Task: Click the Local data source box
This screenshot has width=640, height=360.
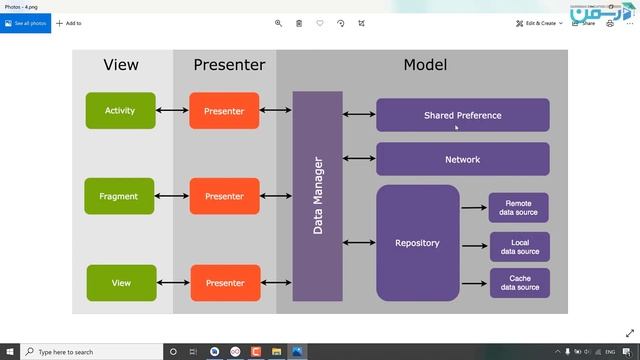Action: coord(520,247)
